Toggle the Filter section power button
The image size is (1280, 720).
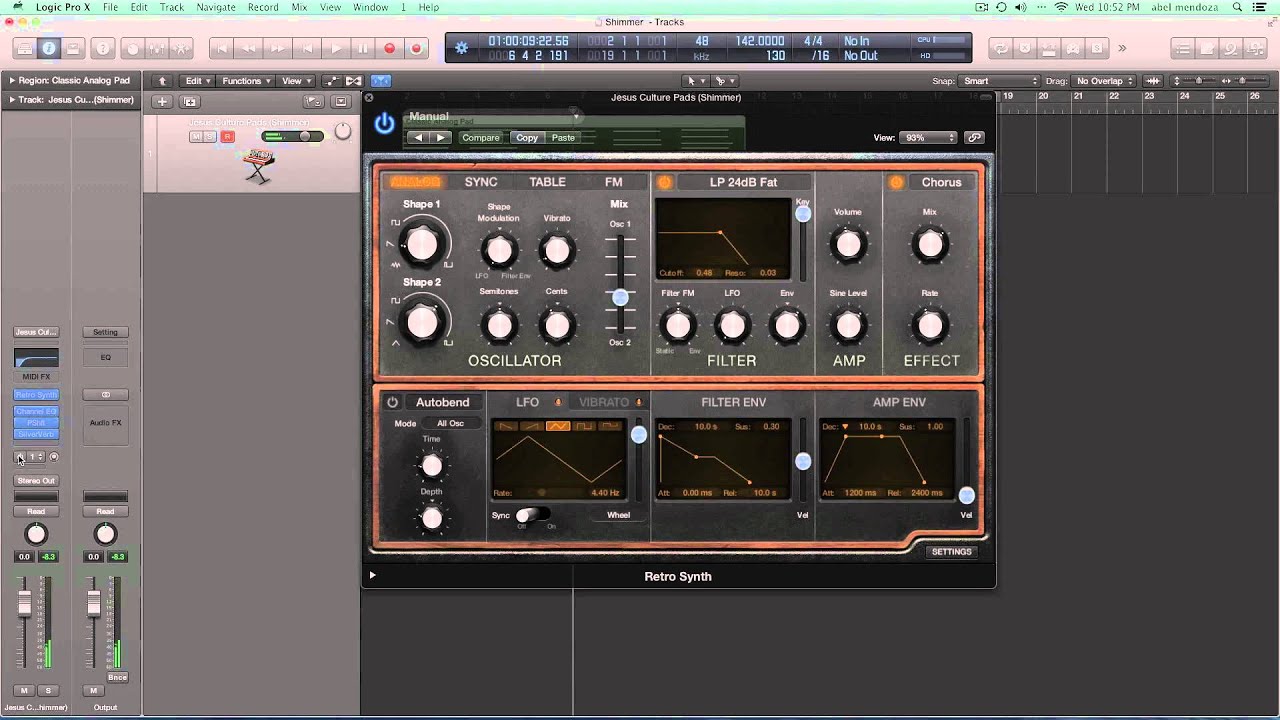pos(665,182)
